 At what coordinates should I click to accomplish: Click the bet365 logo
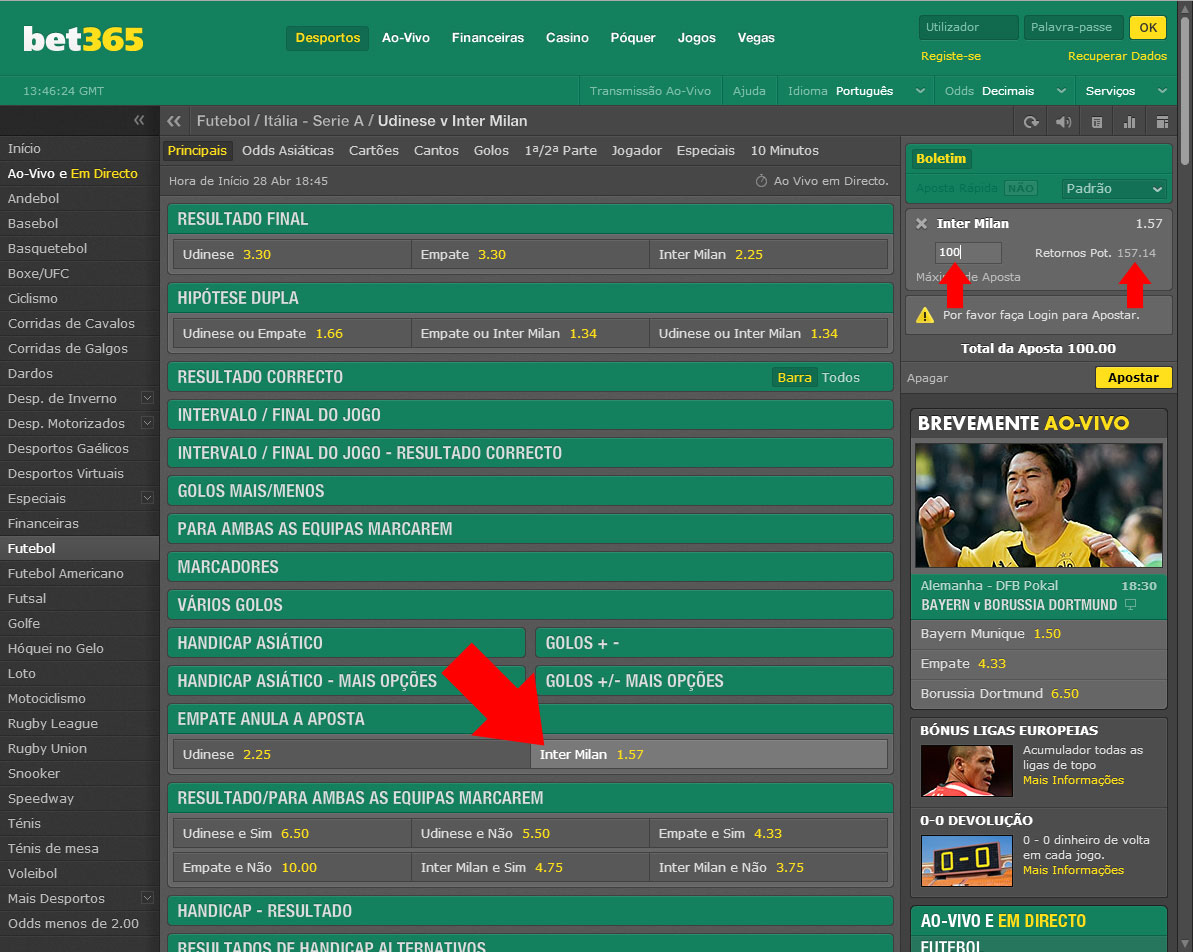83,39
